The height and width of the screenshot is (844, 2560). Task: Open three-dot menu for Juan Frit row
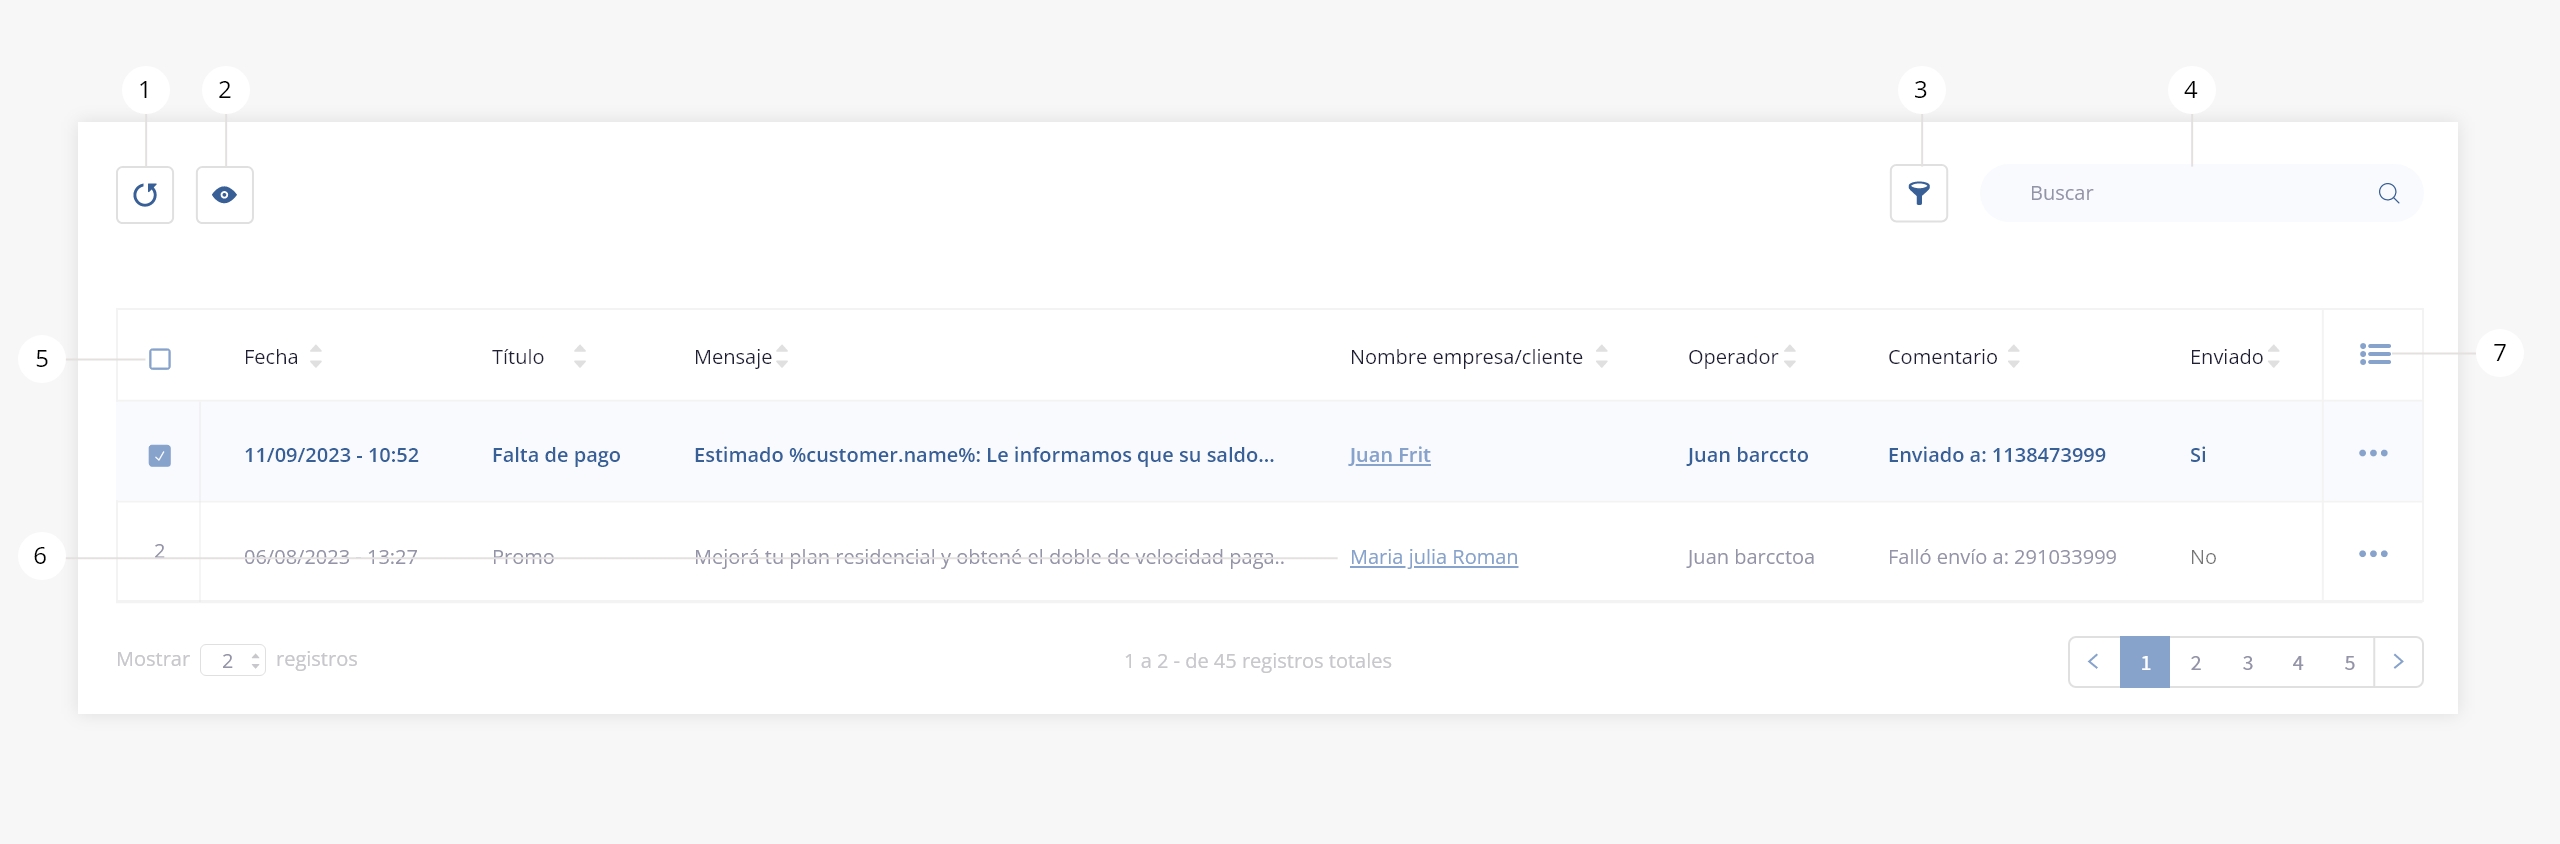pyautogui.click(x=2372, y=454)
